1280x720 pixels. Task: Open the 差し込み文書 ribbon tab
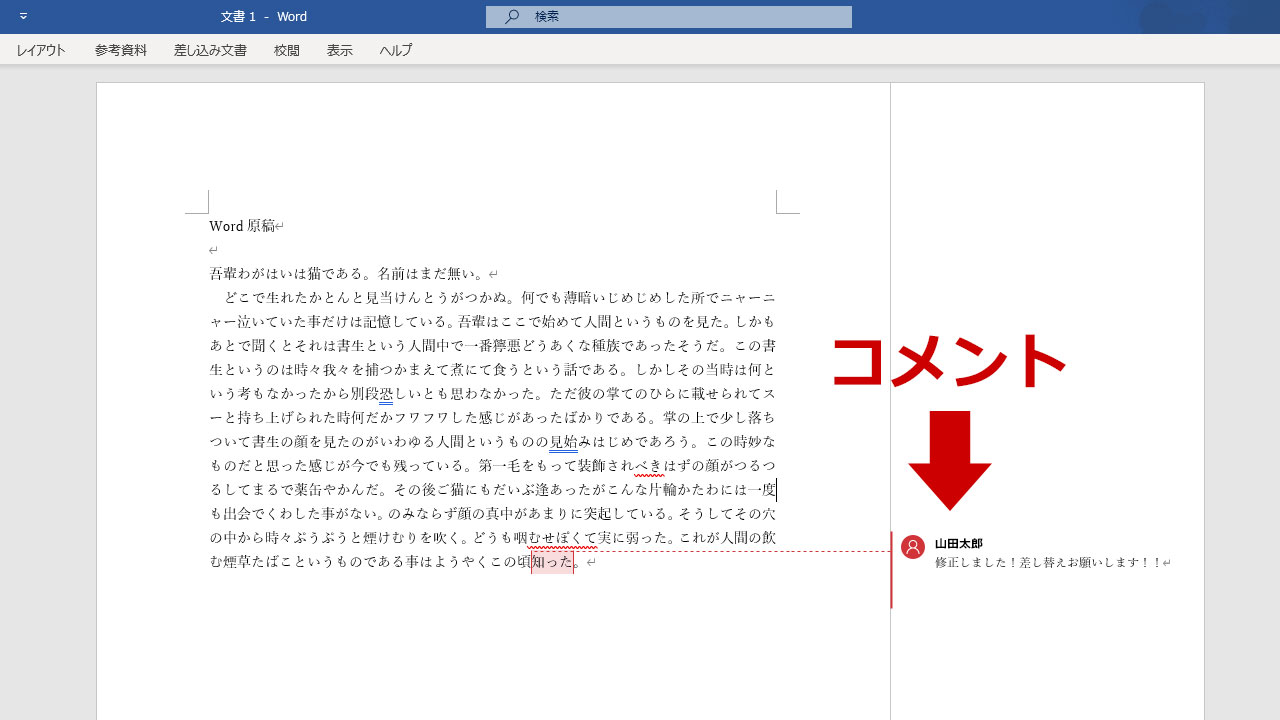point(210,50)
